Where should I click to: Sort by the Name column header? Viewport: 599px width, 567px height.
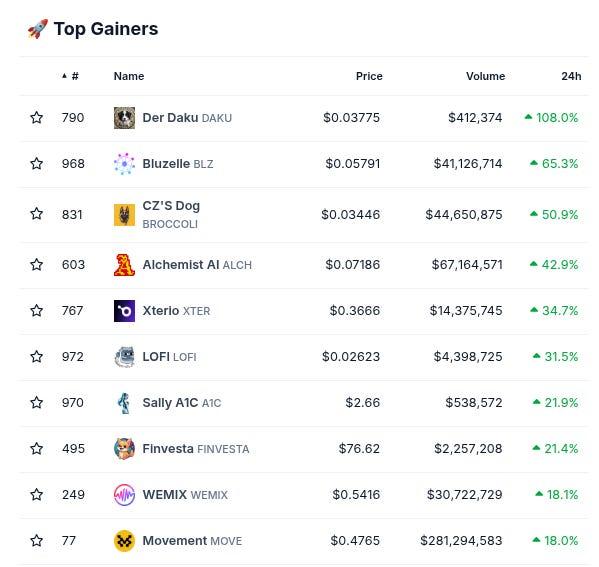[x=129, y=76]
